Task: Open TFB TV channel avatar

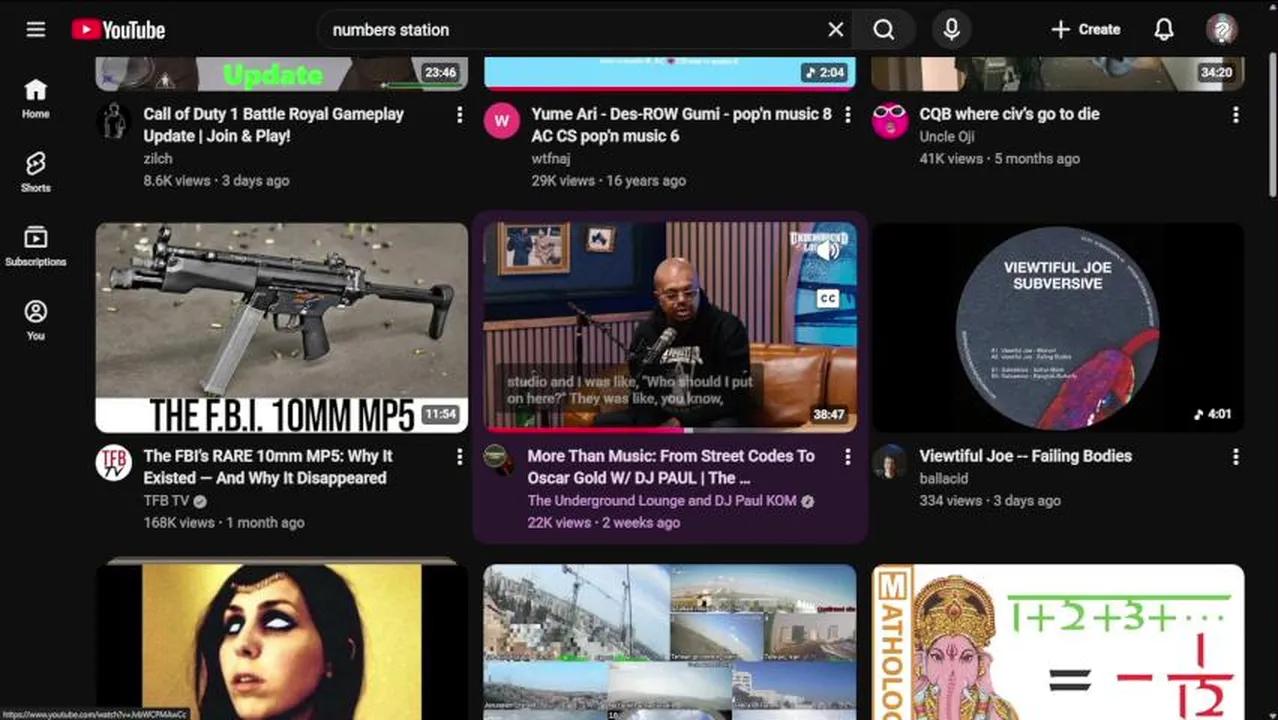Action: pos(113,463)
